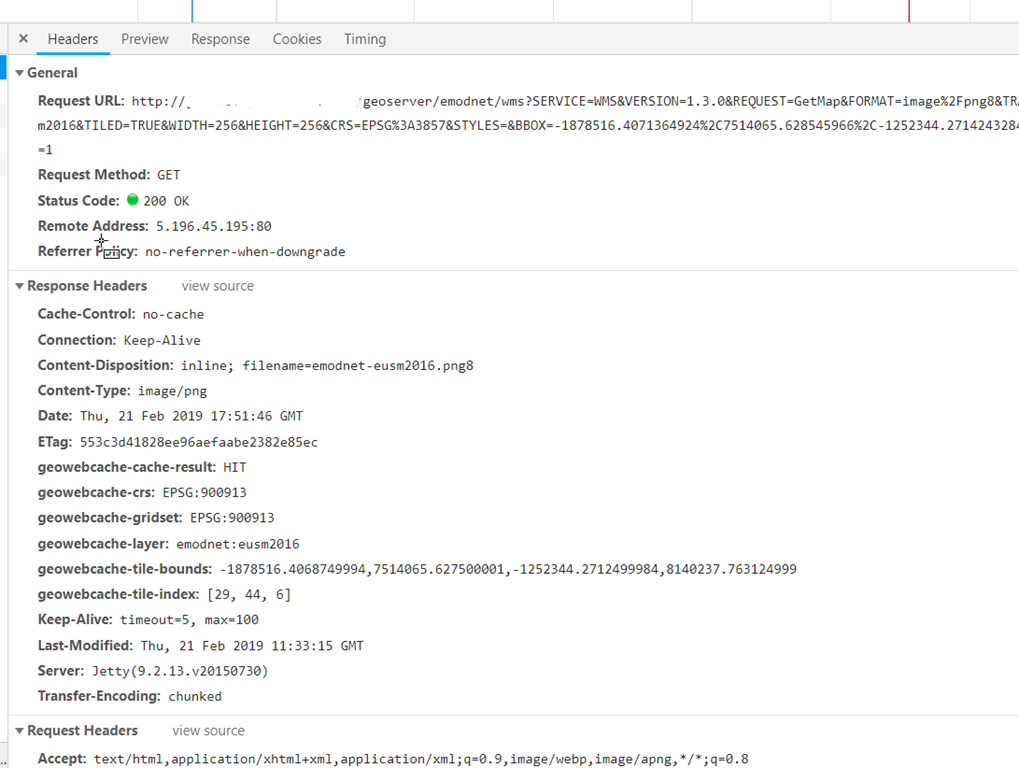Collapse the Request Headers section
This screenshot has height=768, width=1019.
point(20,731)
